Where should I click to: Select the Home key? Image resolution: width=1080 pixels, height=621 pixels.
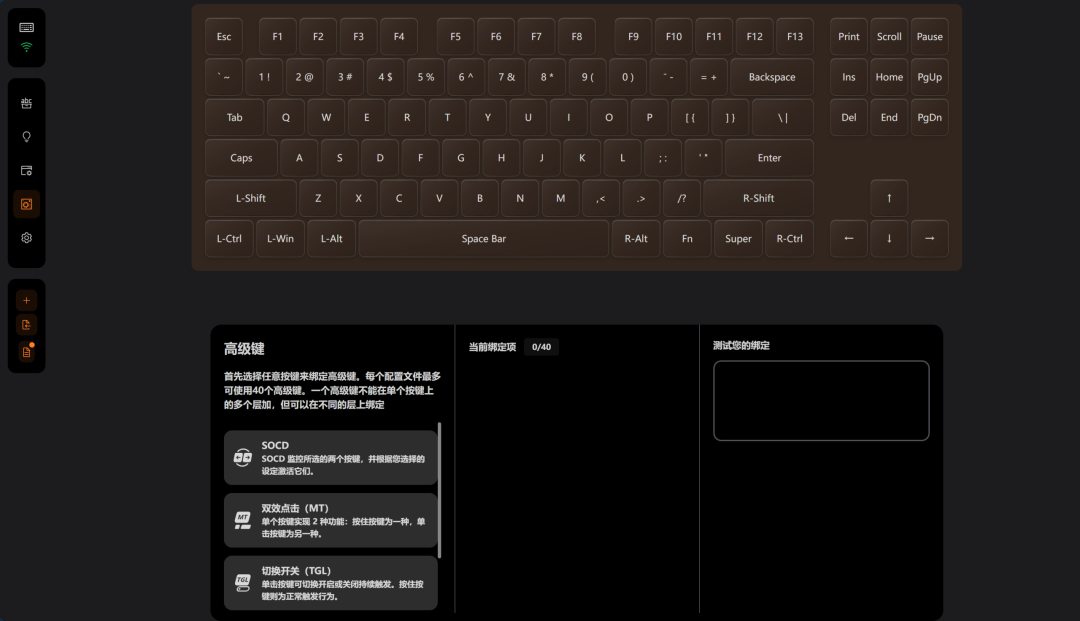pyautogui.click(x=889, y=77)
